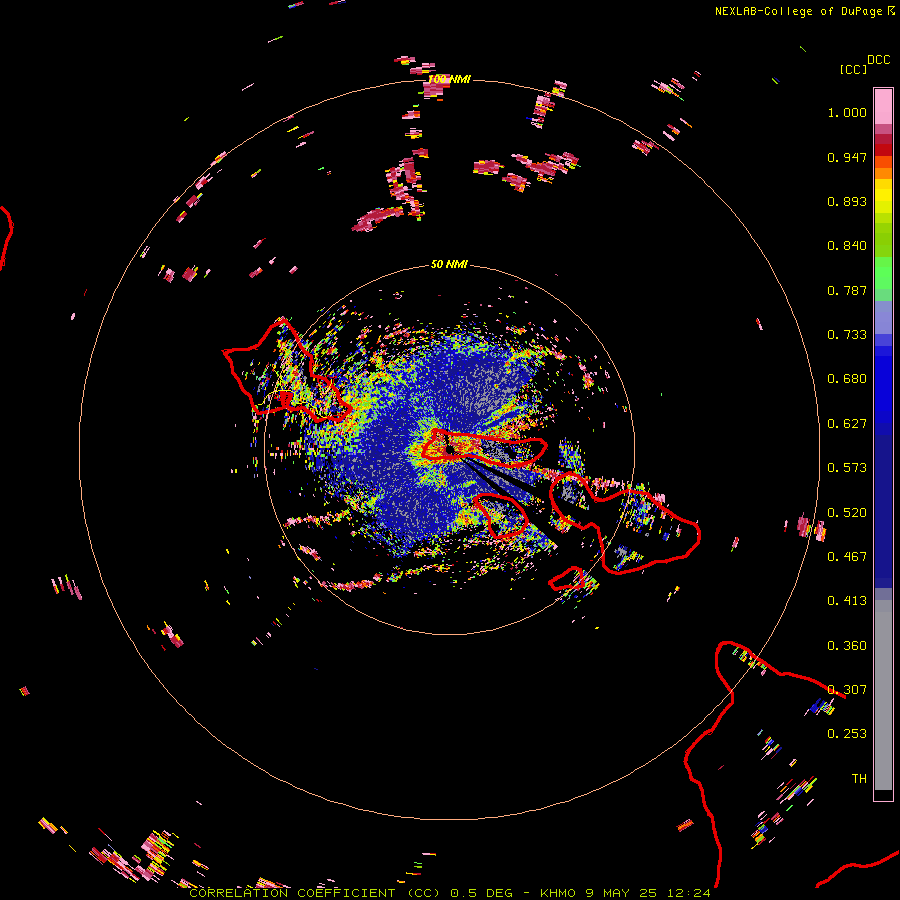This screenshot has width=900, height=900.
Task: Click the 0.573 legend value
Action: point(847,468)
